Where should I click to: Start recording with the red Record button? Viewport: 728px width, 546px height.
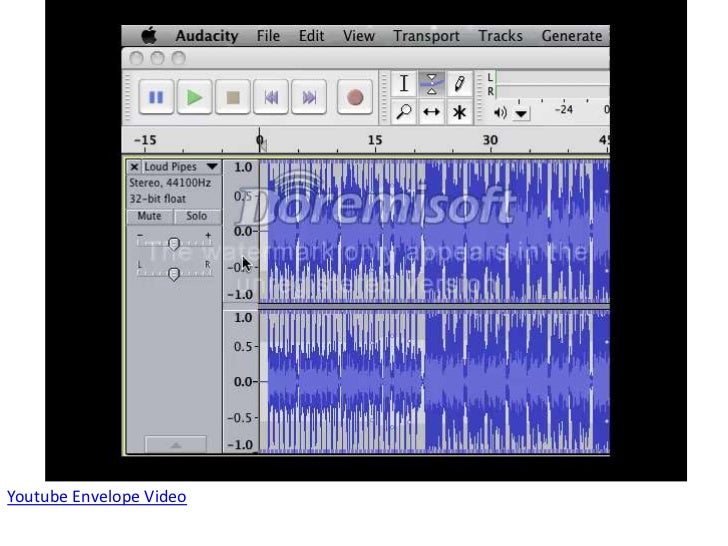(355, 97)
